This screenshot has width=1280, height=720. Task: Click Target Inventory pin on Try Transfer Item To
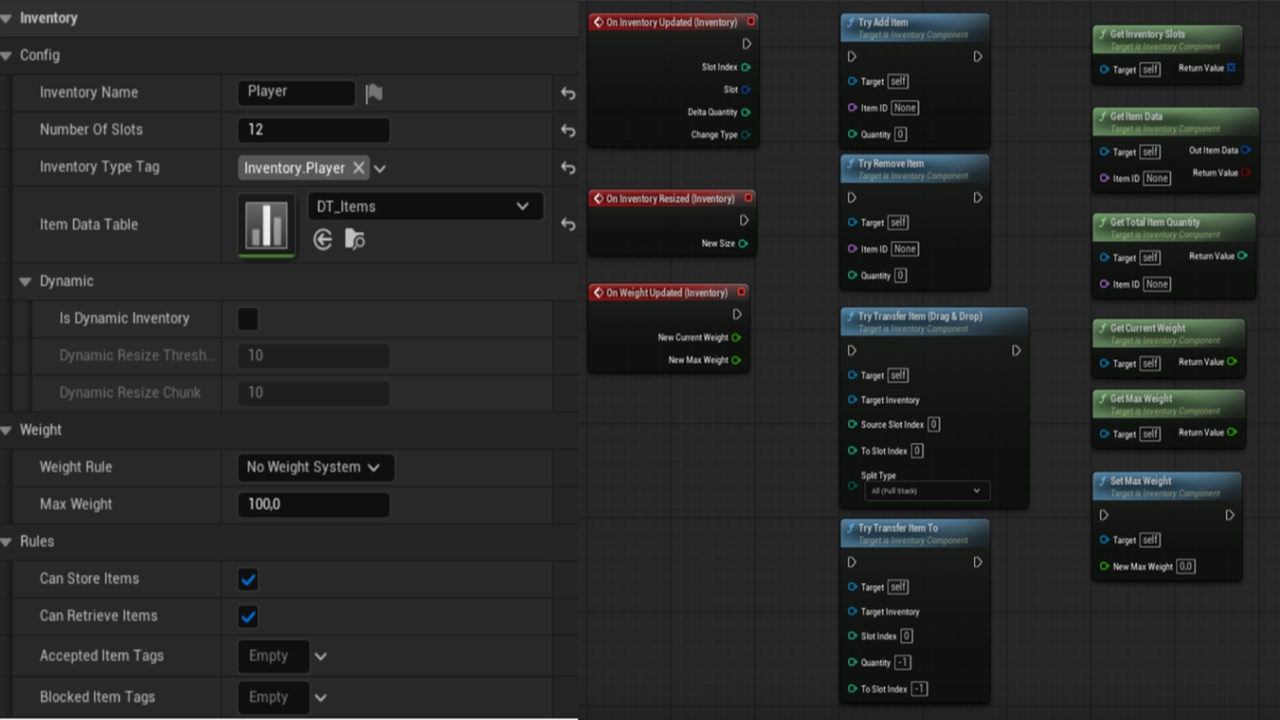pos(852,611)
